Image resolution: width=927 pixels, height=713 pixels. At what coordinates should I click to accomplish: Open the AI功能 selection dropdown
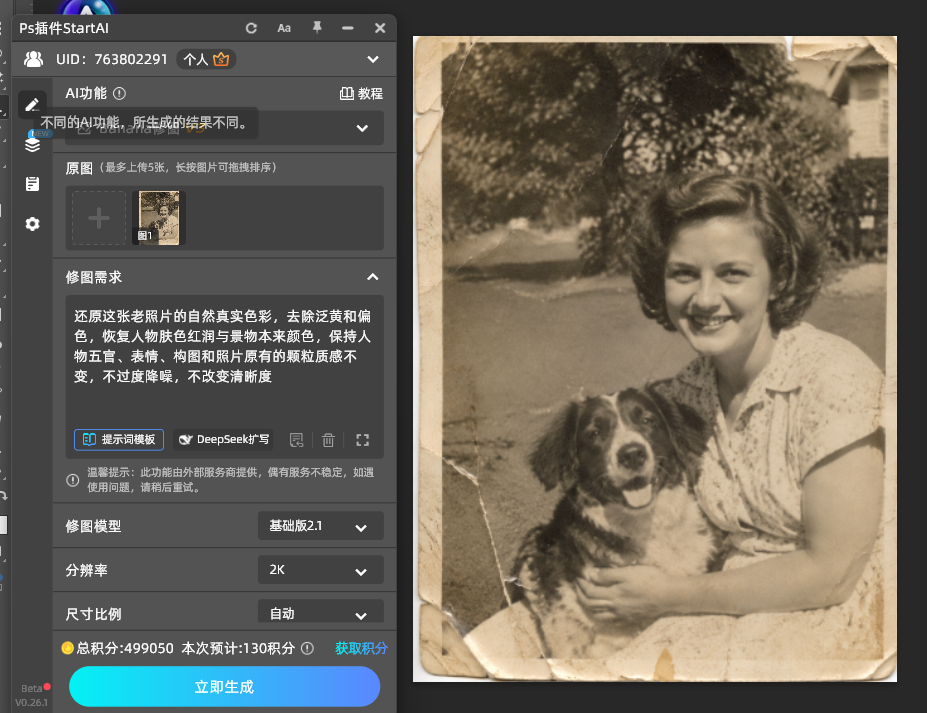(225, 128)
